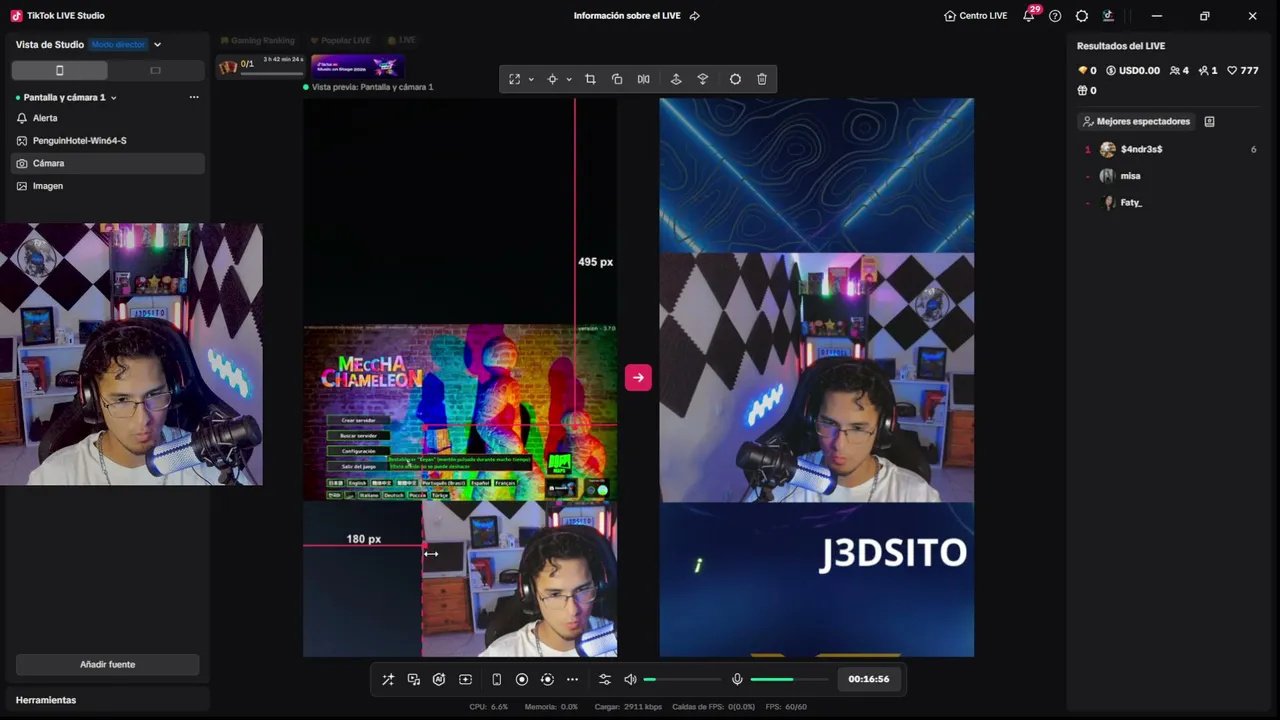
Task: Click the 00:16:56 live timer button
Action: point(869,679)
